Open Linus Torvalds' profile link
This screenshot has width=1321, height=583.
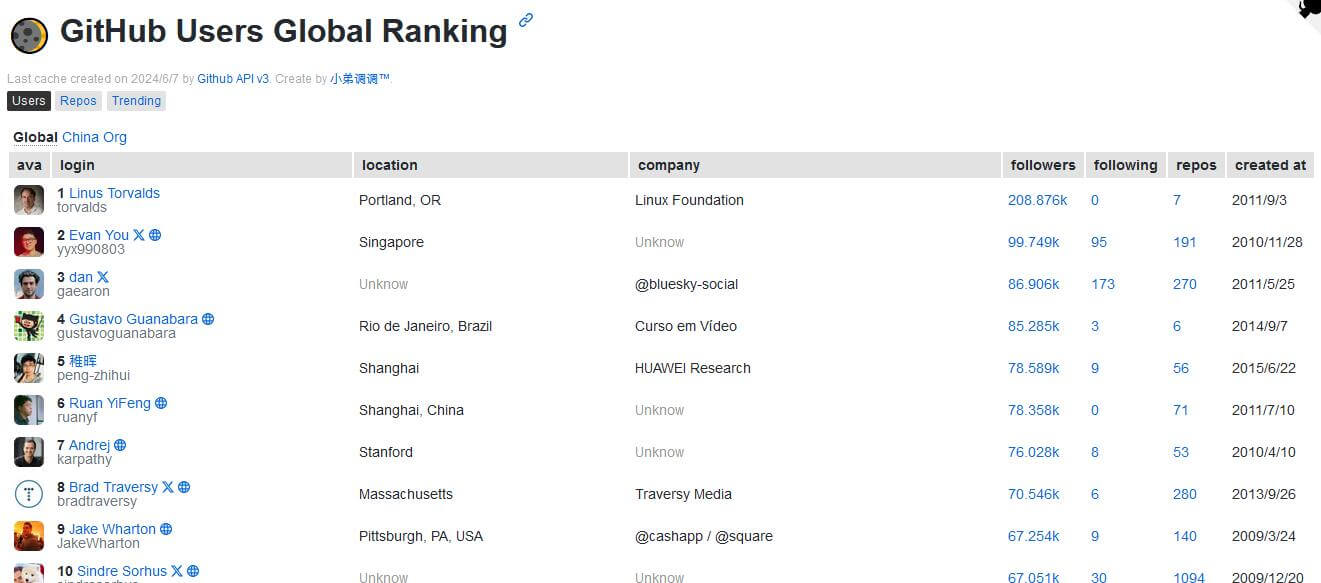(x=114, y=193)
